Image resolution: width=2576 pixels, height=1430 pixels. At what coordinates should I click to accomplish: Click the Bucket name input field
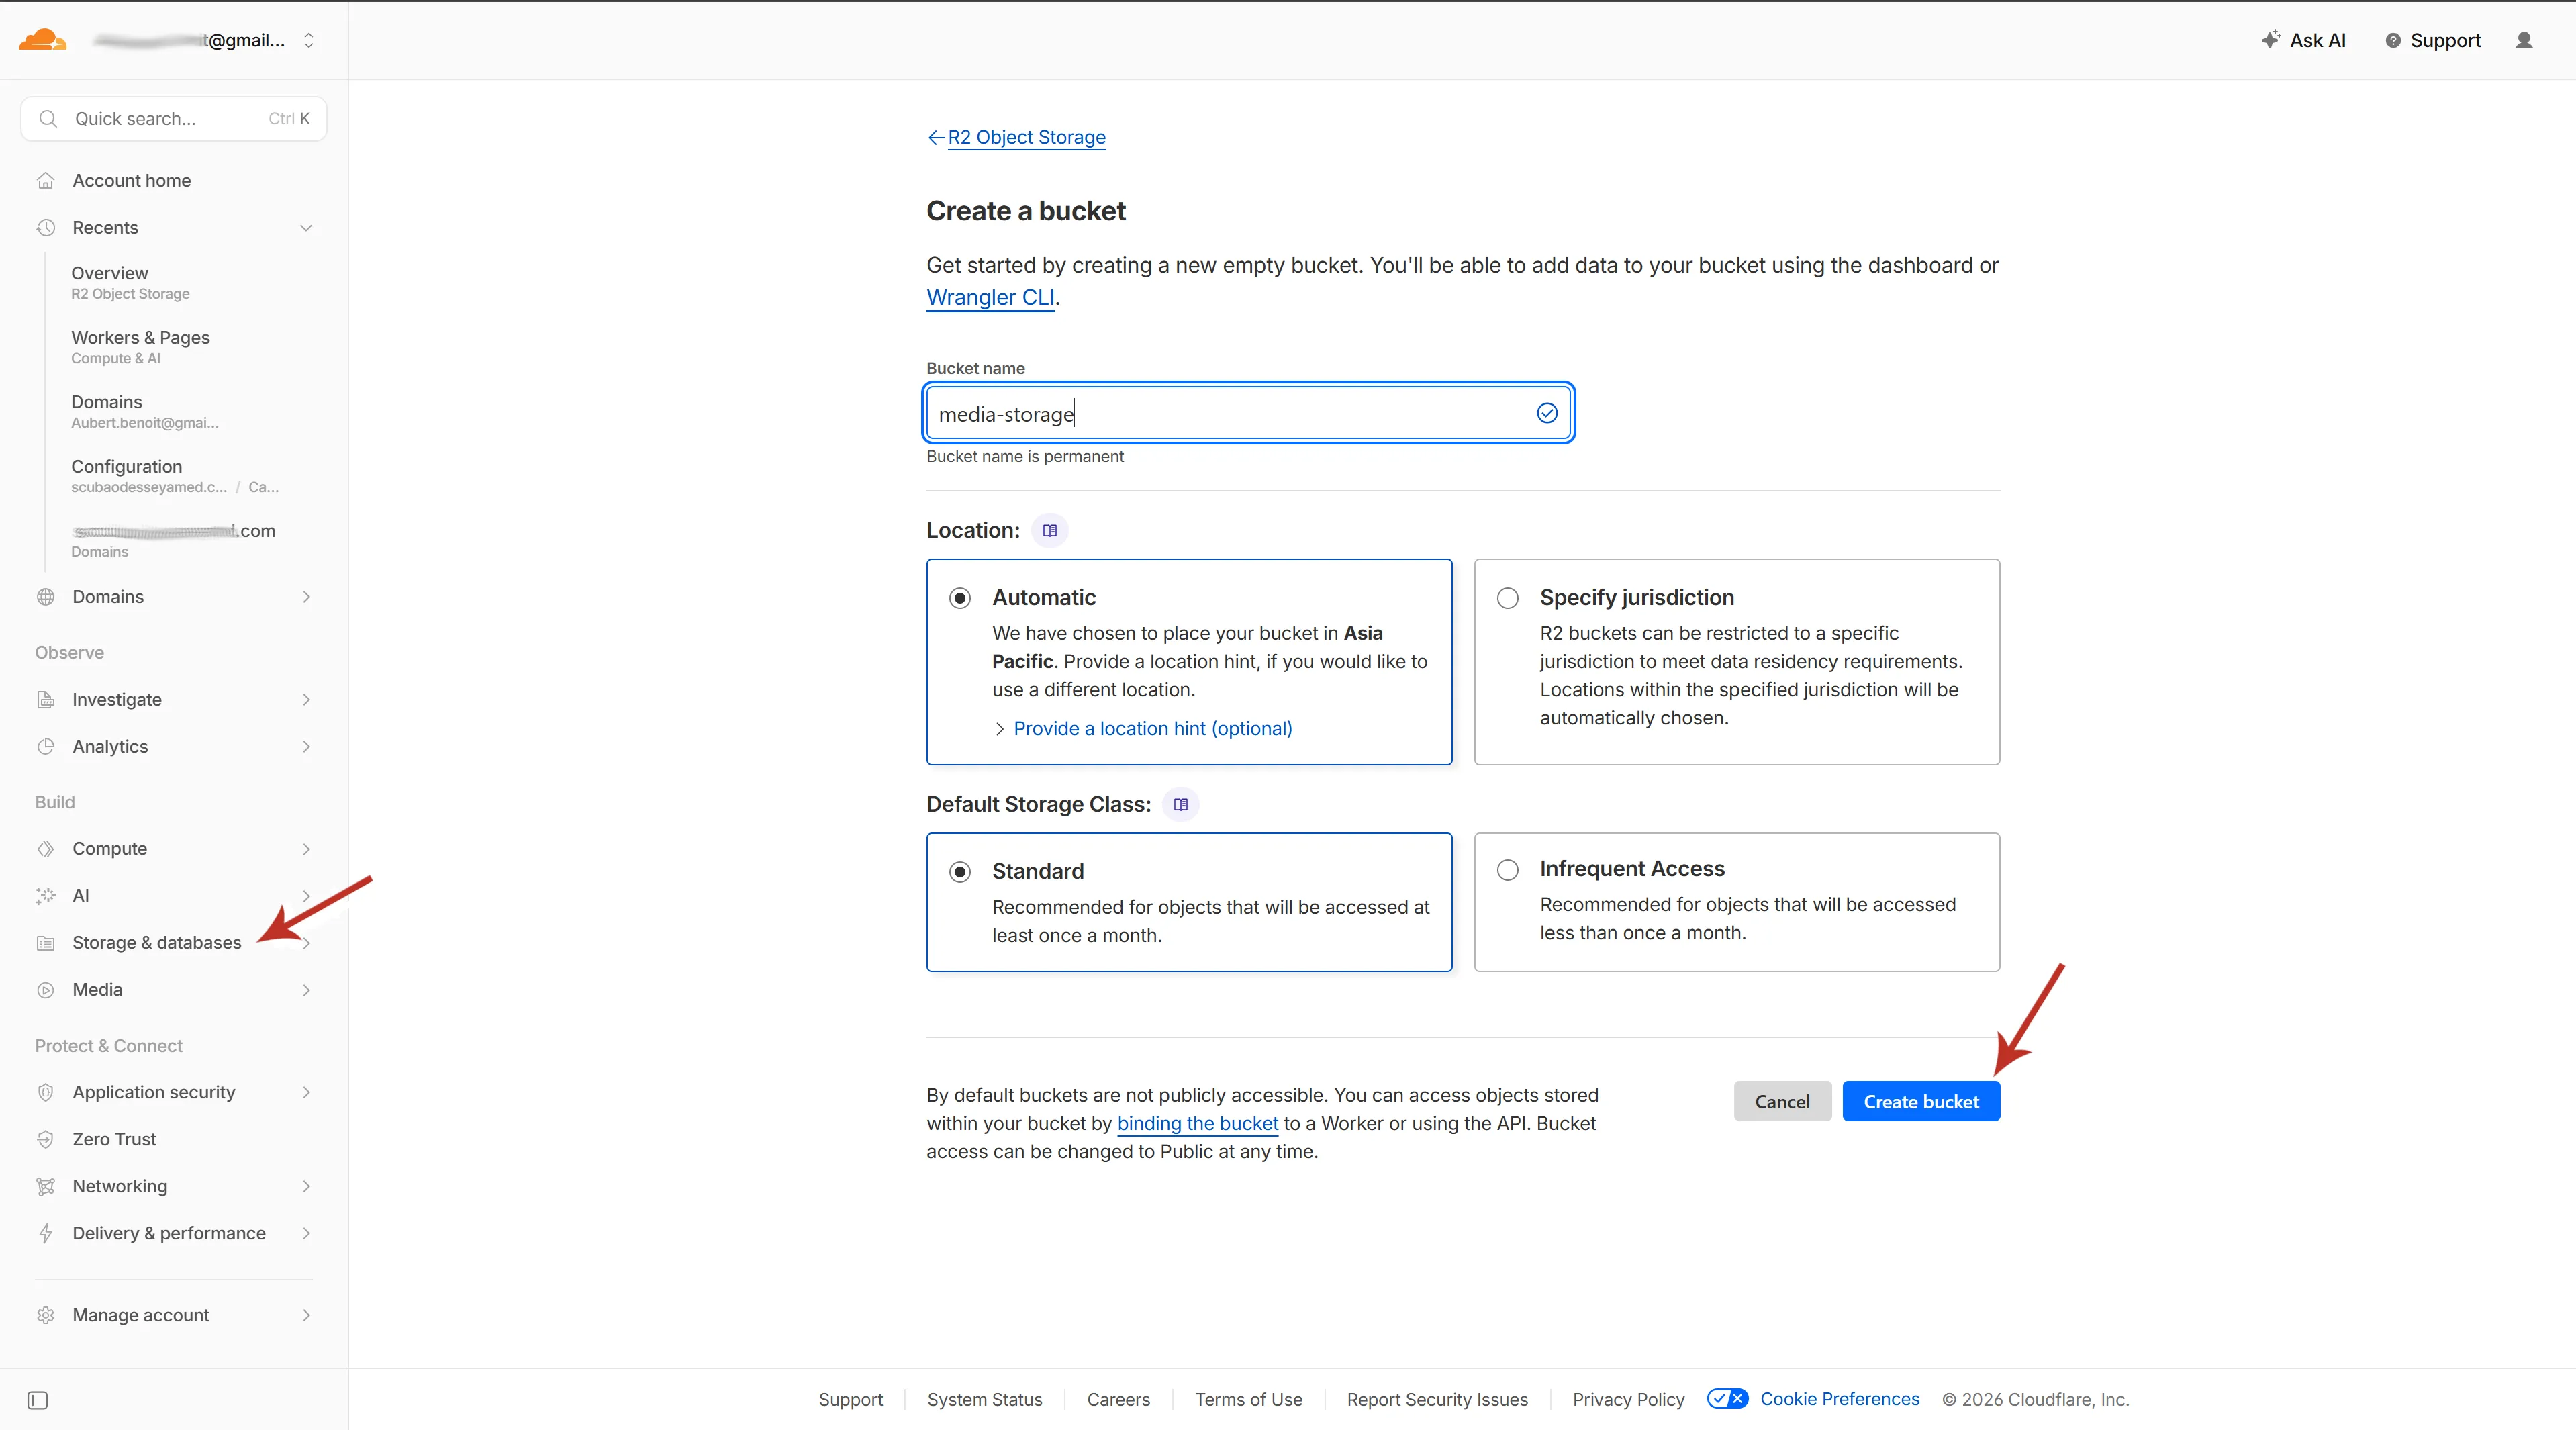(x=1249, y=413)
